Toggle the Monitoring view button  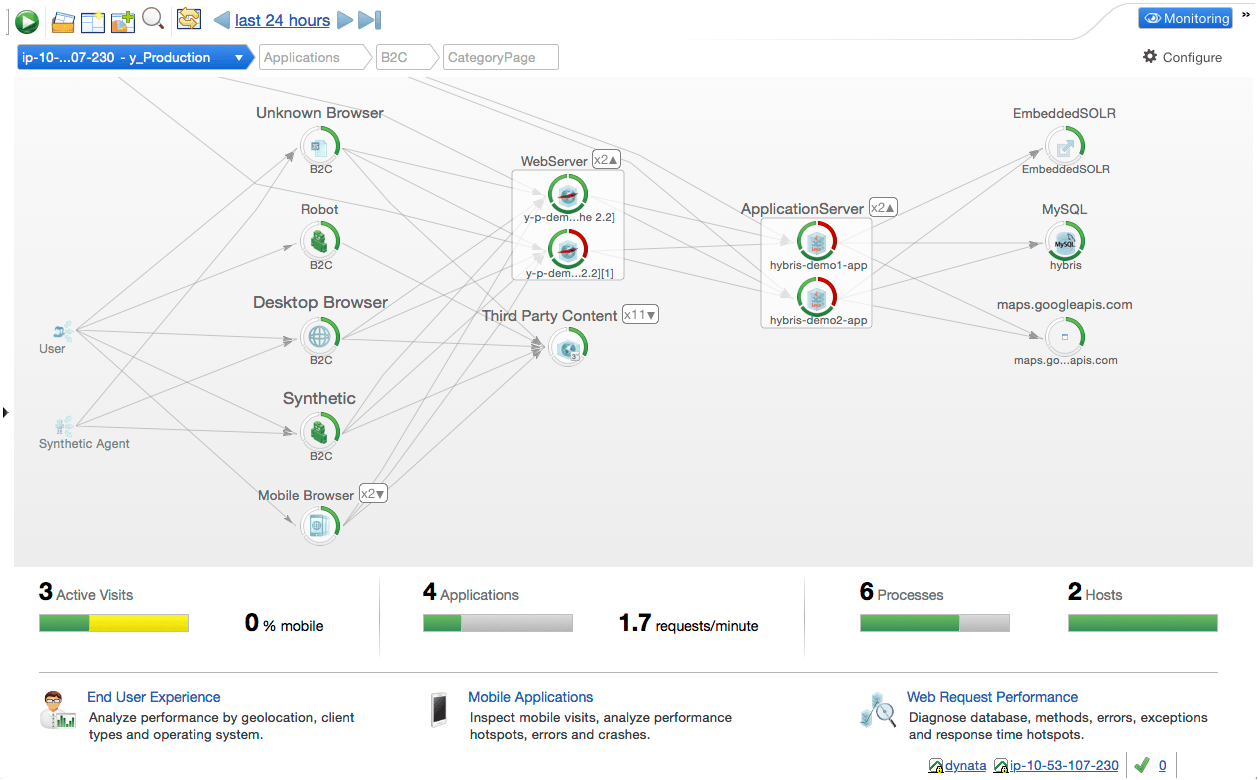[1185, 19]
